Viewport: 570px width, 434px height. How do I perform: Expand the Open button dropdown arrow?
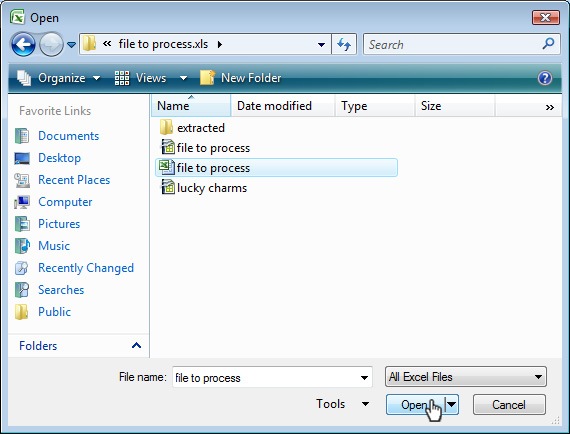click(451, 405)
